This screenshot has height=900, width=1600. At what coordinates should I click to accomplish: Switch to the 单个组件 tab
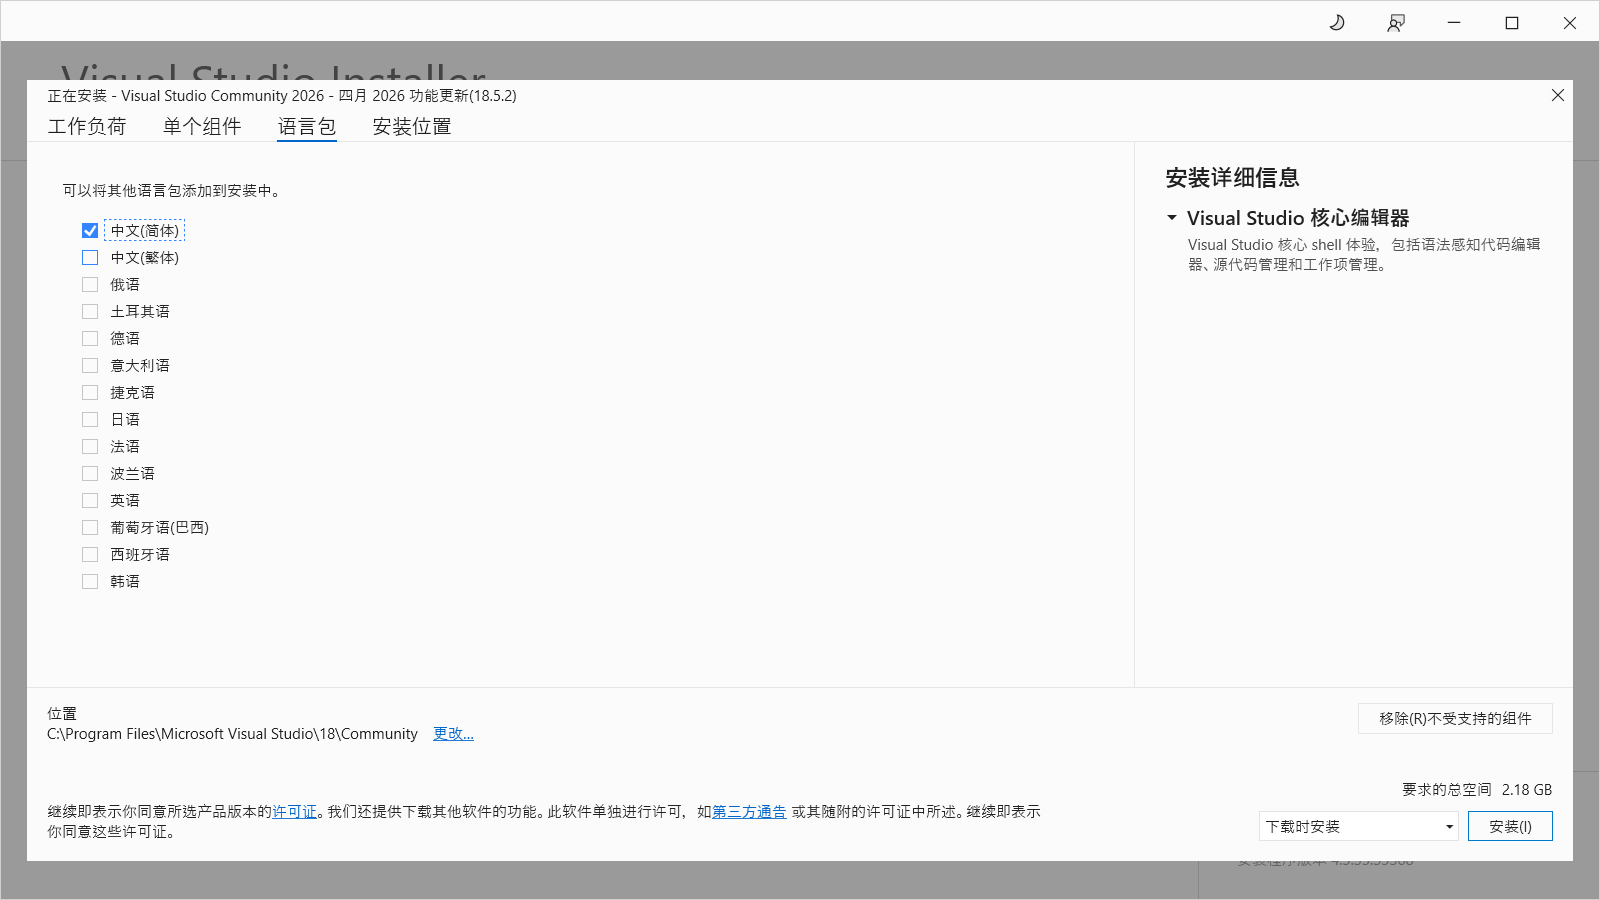point(202,126)
